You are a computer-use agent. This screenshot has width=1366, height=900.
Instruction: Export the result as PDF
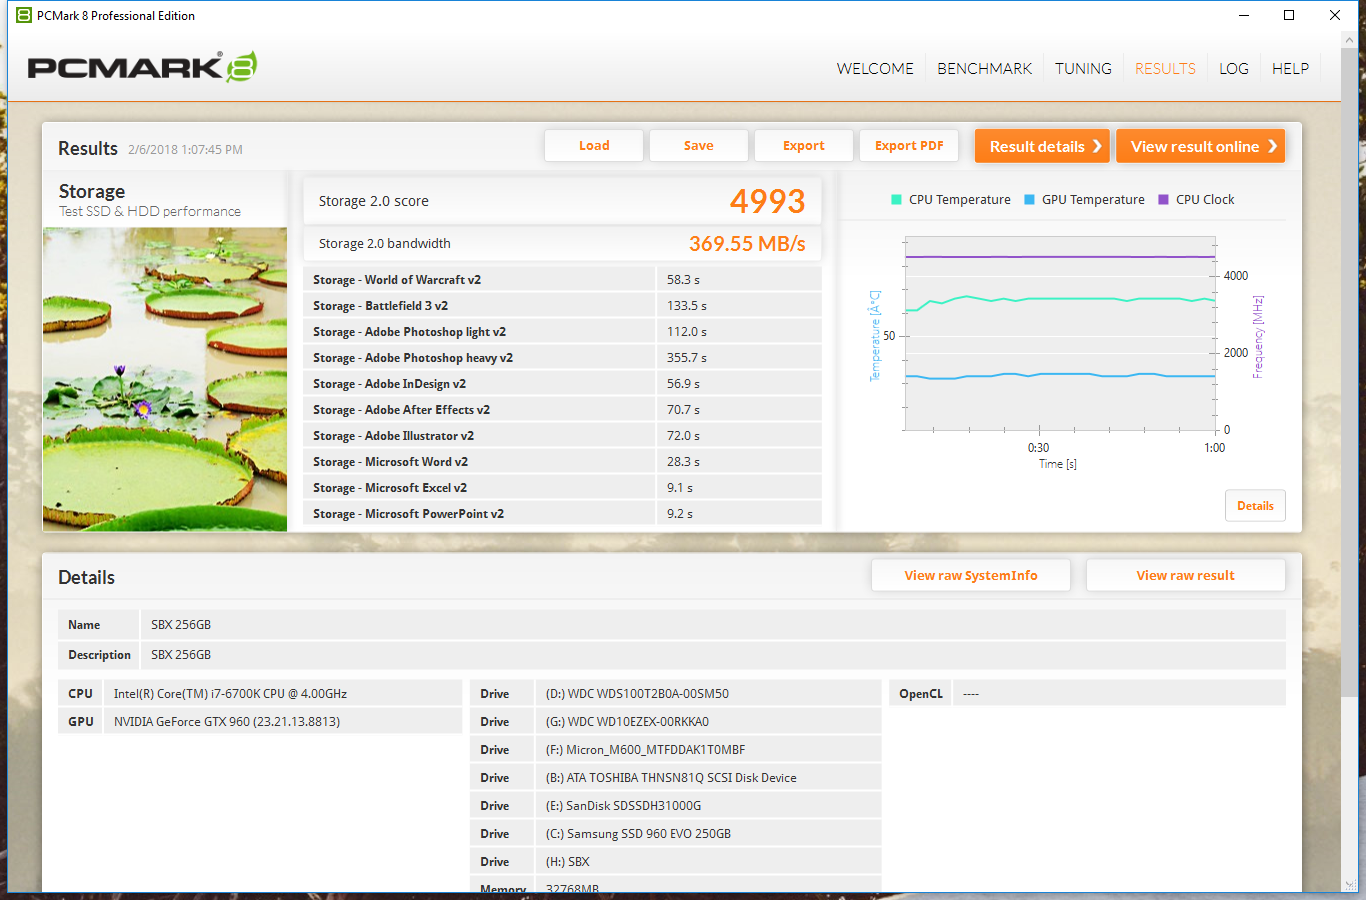909,146
